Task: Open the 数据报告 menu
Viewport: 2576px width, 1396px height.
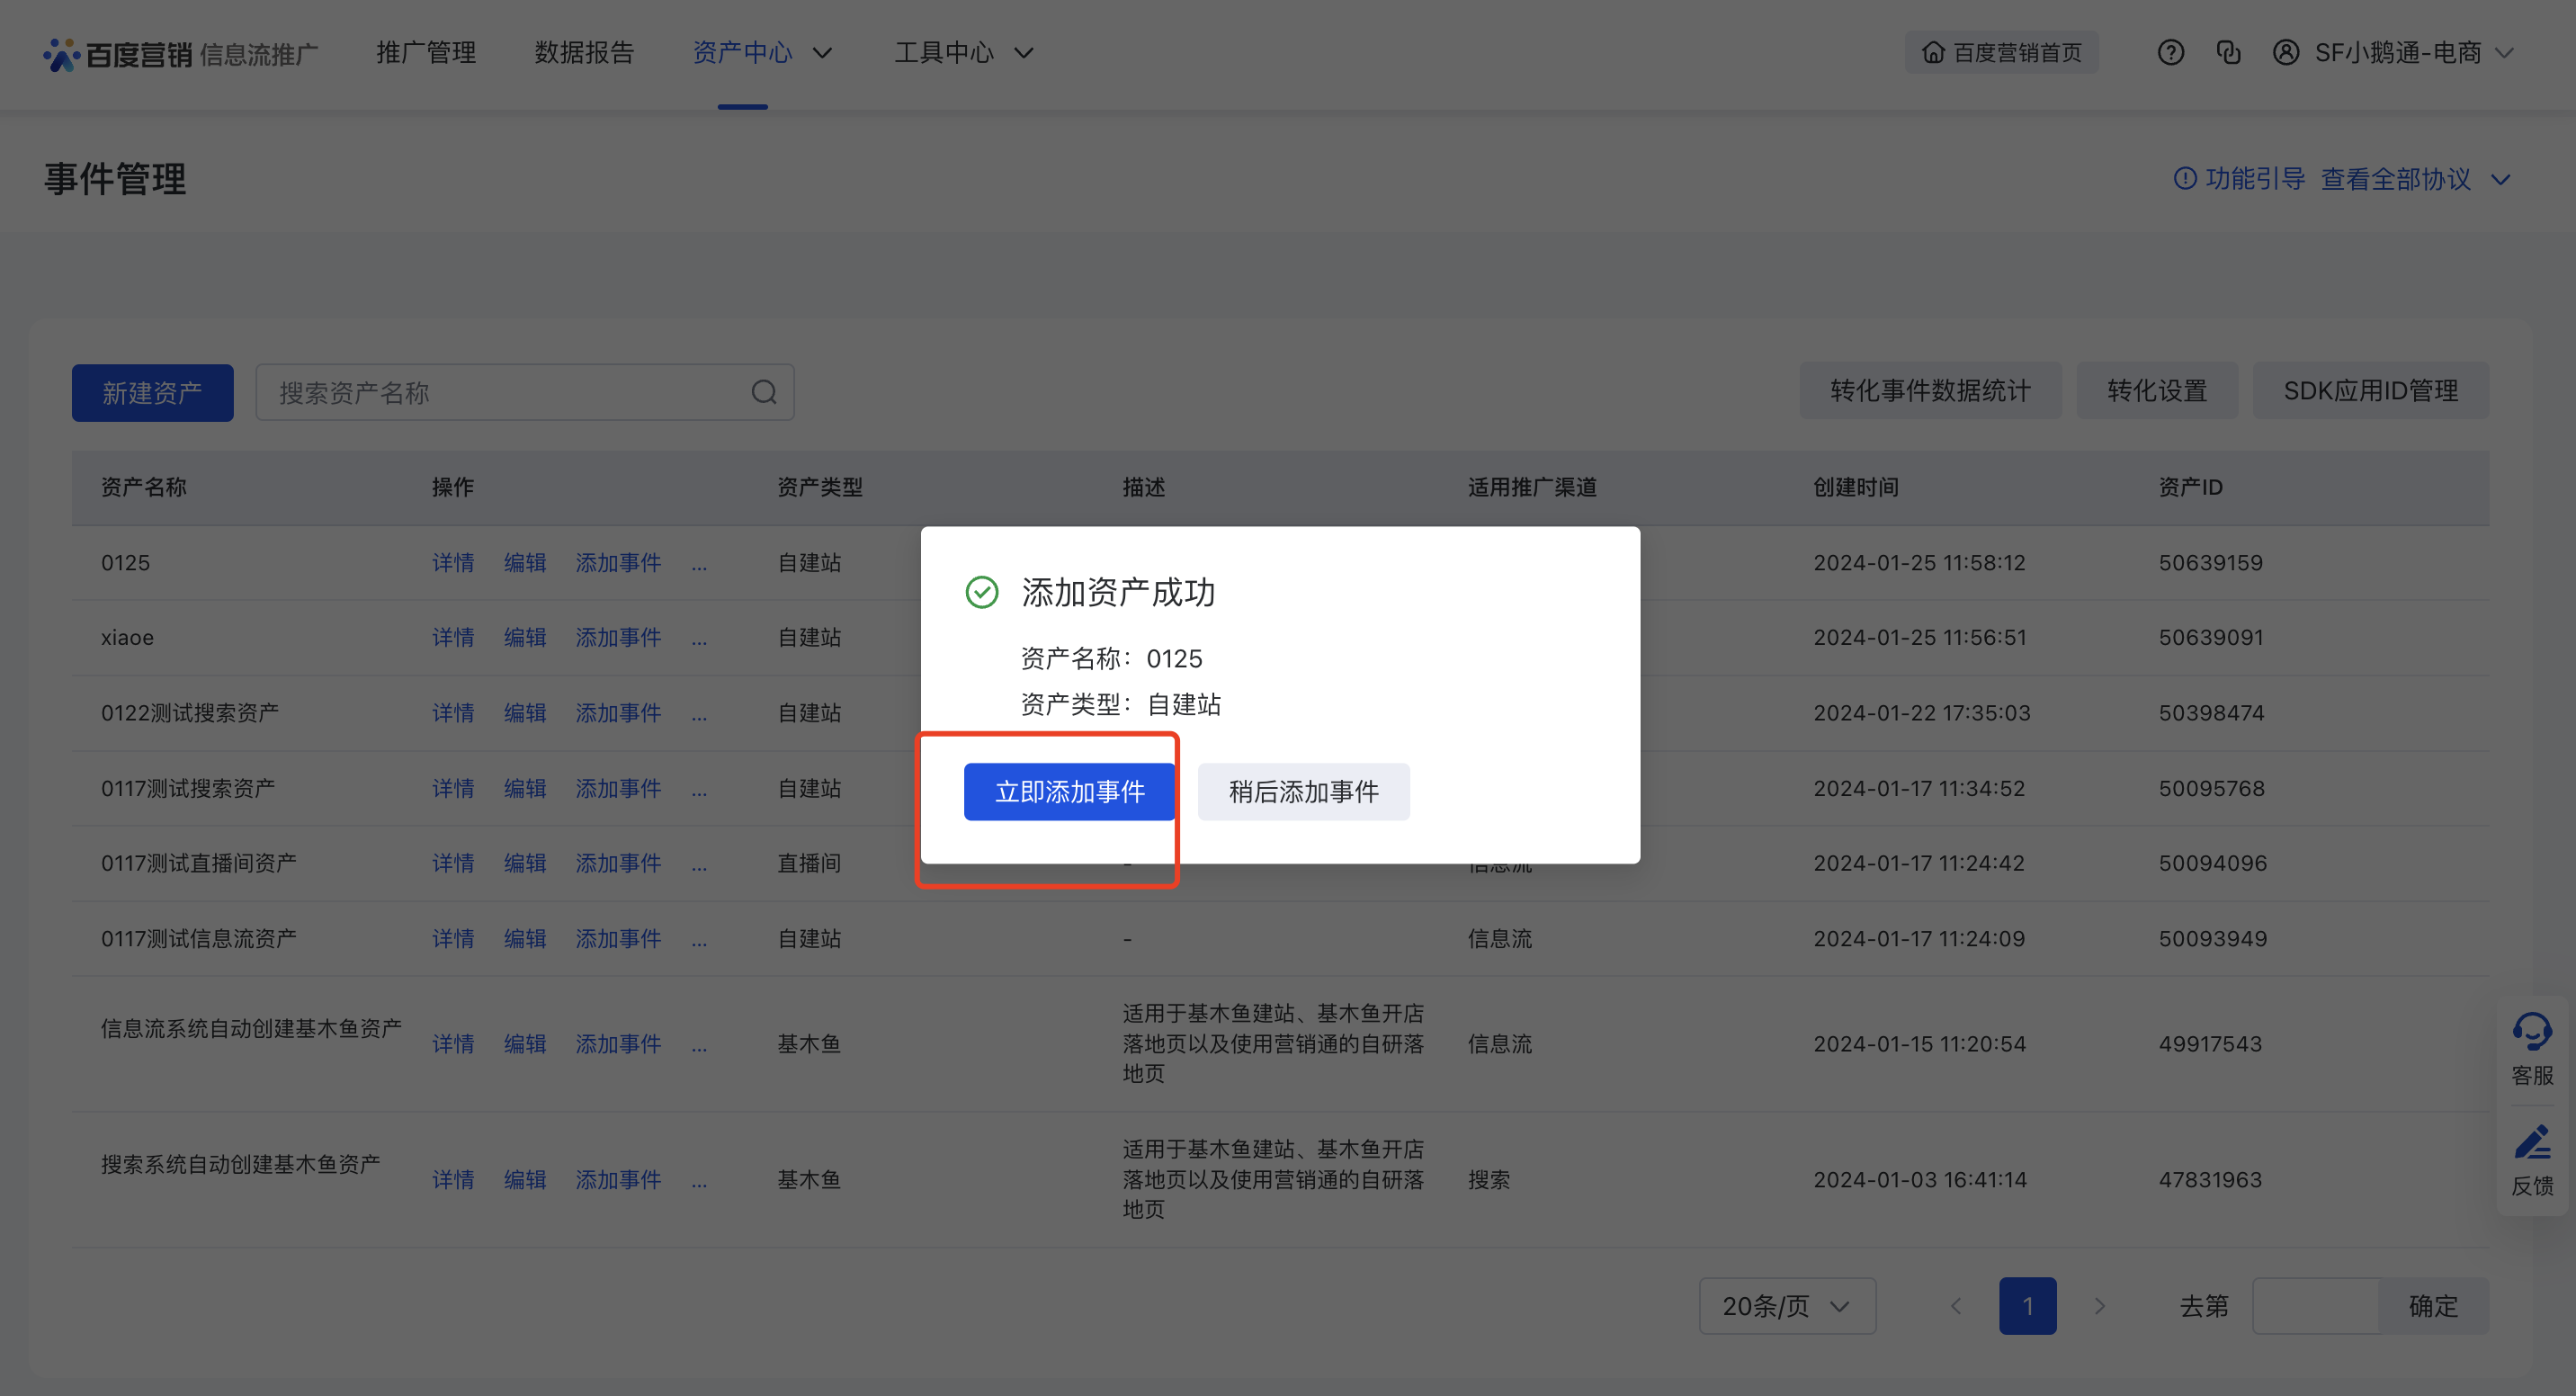Action: click(x=584, y=53)
